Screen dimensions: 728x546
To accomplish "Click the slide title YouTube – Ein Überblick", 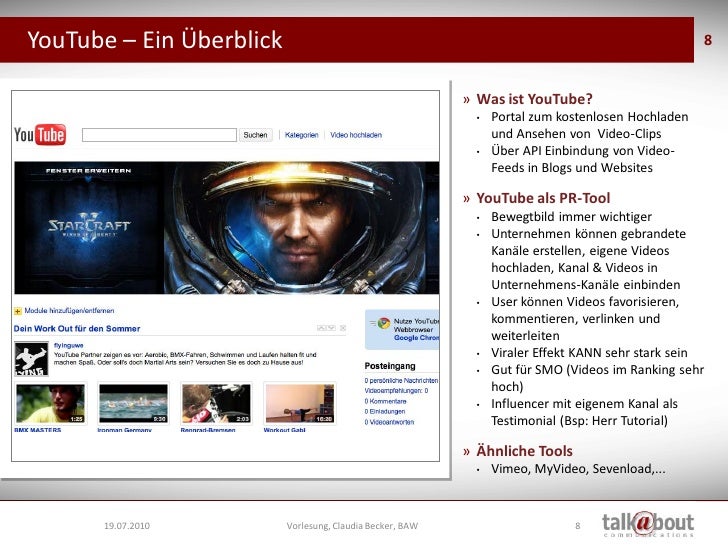I will click(155, 40).
